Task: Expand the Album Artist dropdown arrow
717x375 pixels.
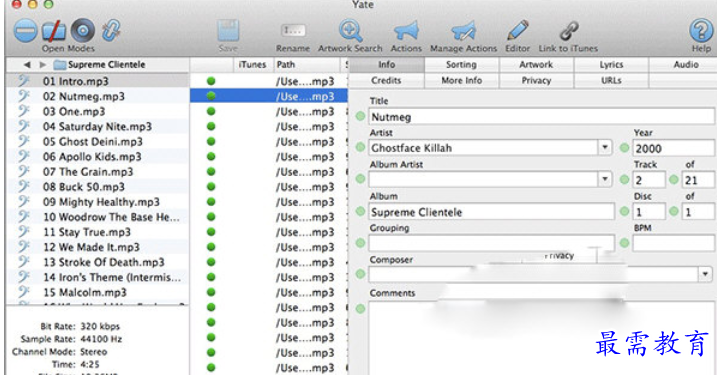Action: pos(605,179)
